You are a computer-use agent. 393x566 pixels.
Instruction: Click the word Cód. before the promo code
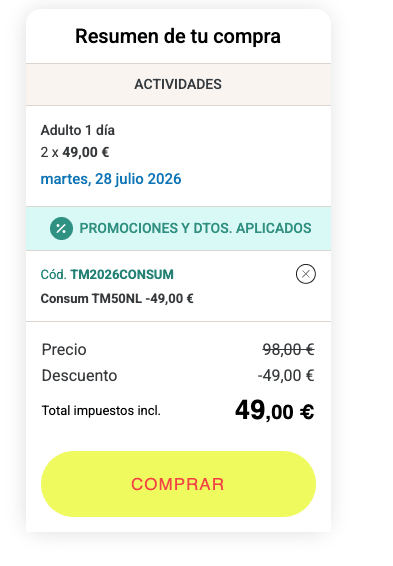pos(53,274)
